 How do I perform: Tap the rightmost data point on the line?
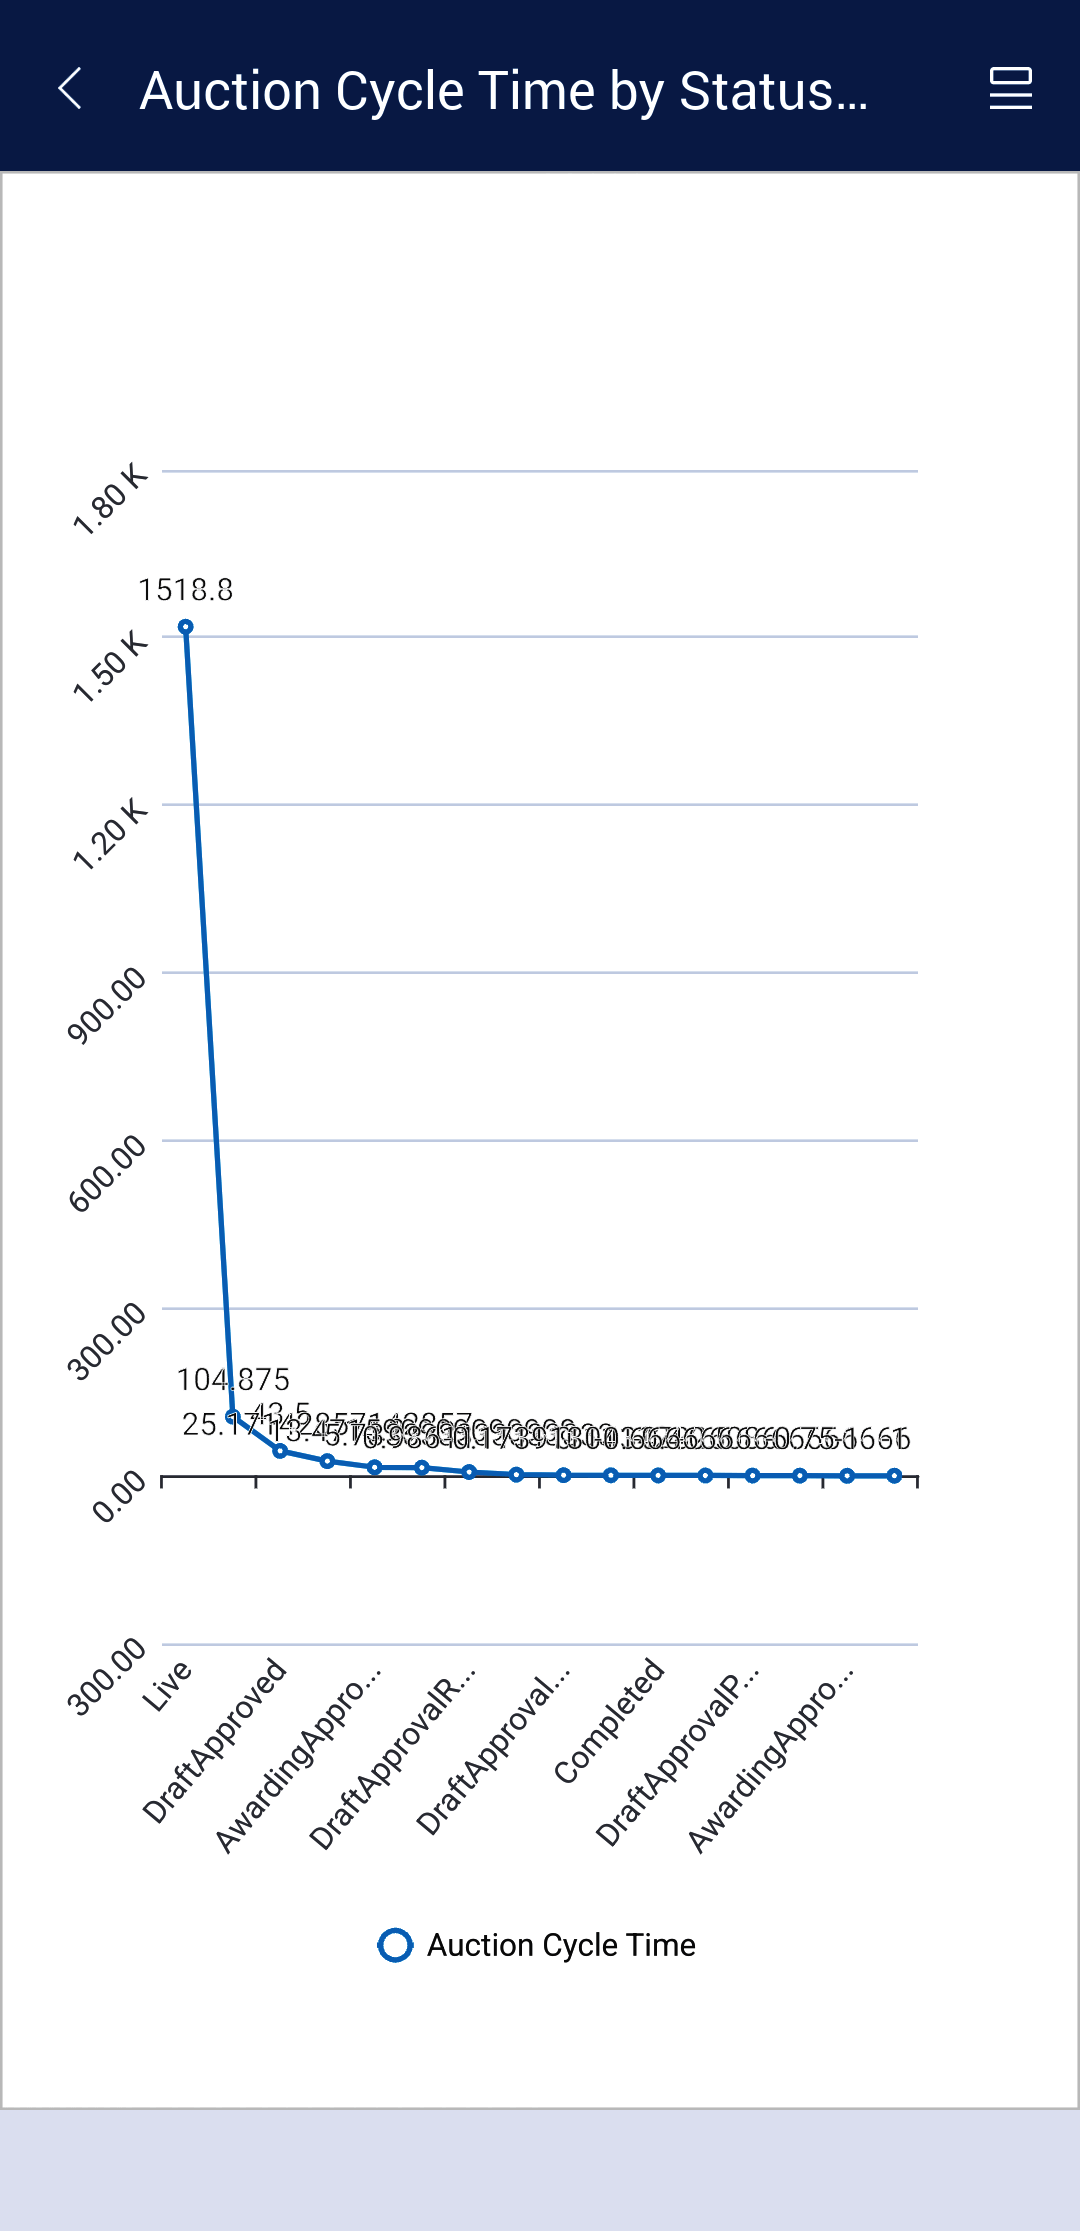[894, 1475]
